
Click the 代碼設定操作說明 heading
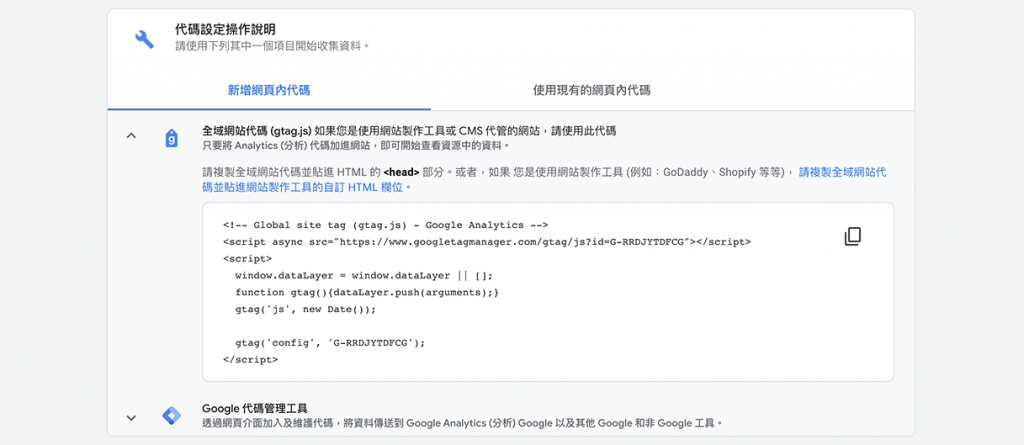pyautogui.click(x=225, y=29)
